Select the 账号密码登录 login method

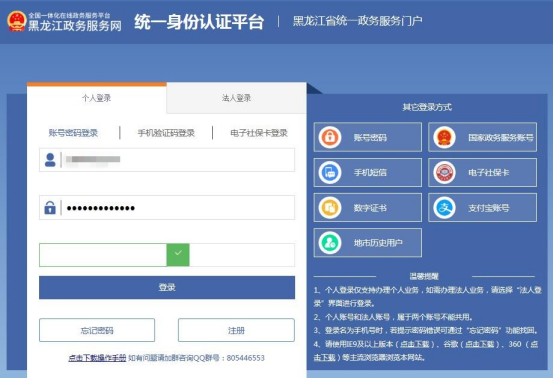coord(73,133)
